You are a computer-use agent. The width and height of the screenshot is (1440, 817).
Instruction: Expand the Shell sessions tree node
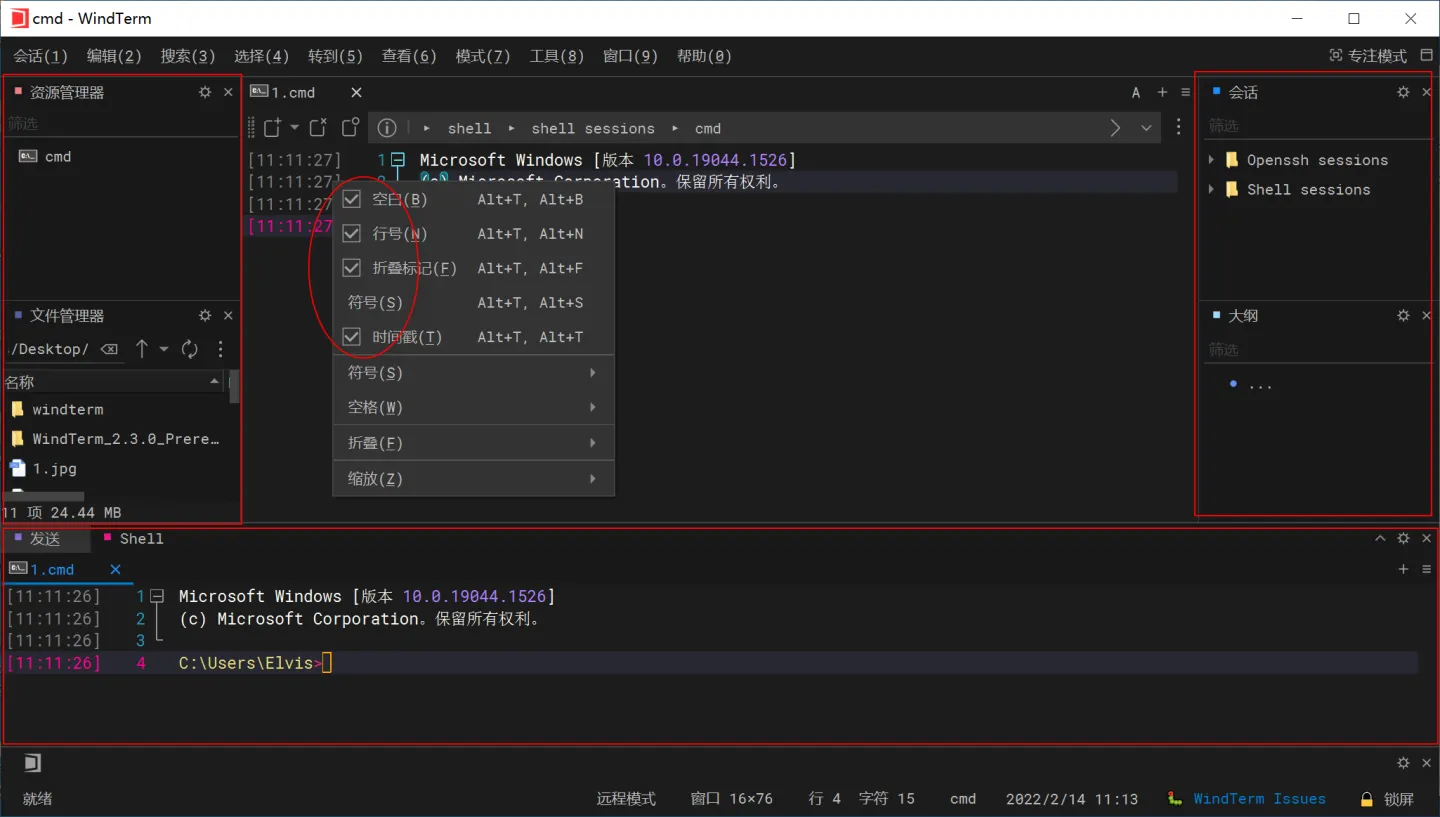(1211, 189)
